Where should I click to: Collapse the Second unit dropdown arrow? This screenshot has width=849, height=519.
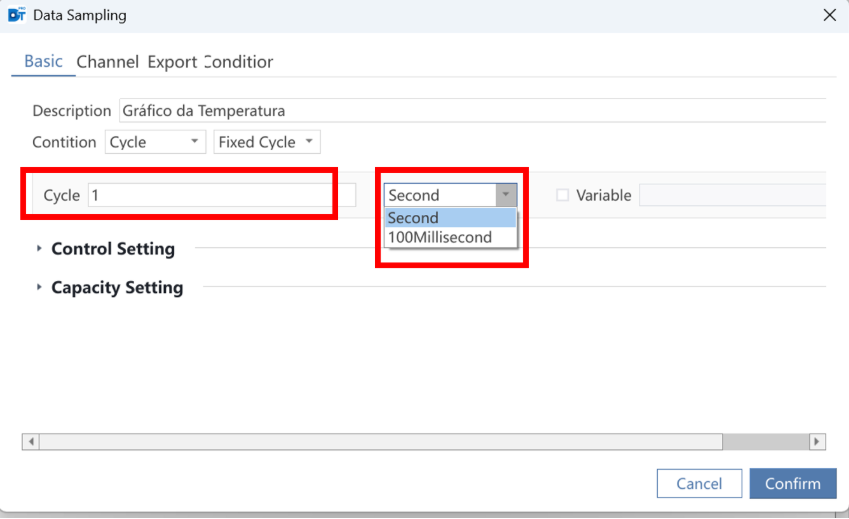tap(506, 195)
